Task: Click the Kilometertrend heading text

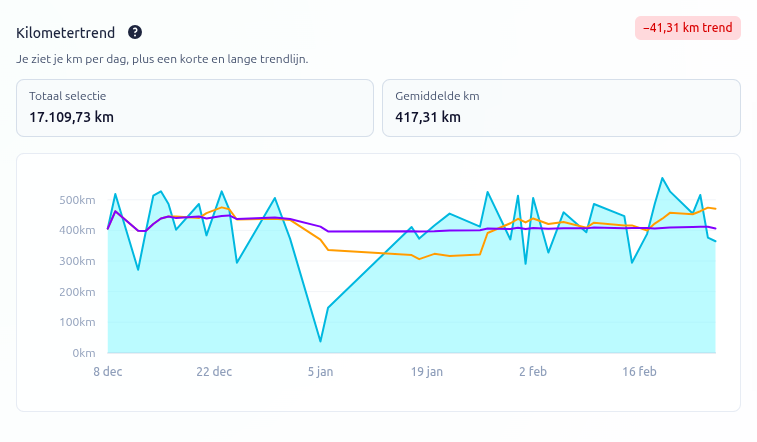Action: tap(66, 32)
